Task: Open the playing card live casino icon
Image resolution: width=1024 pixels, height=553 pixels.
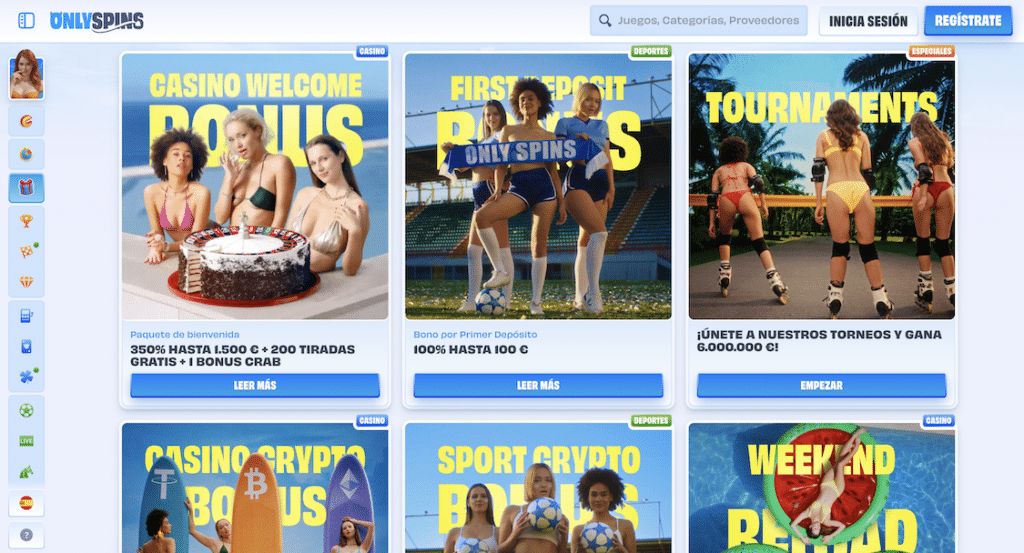Action: (x=26, y=347)
